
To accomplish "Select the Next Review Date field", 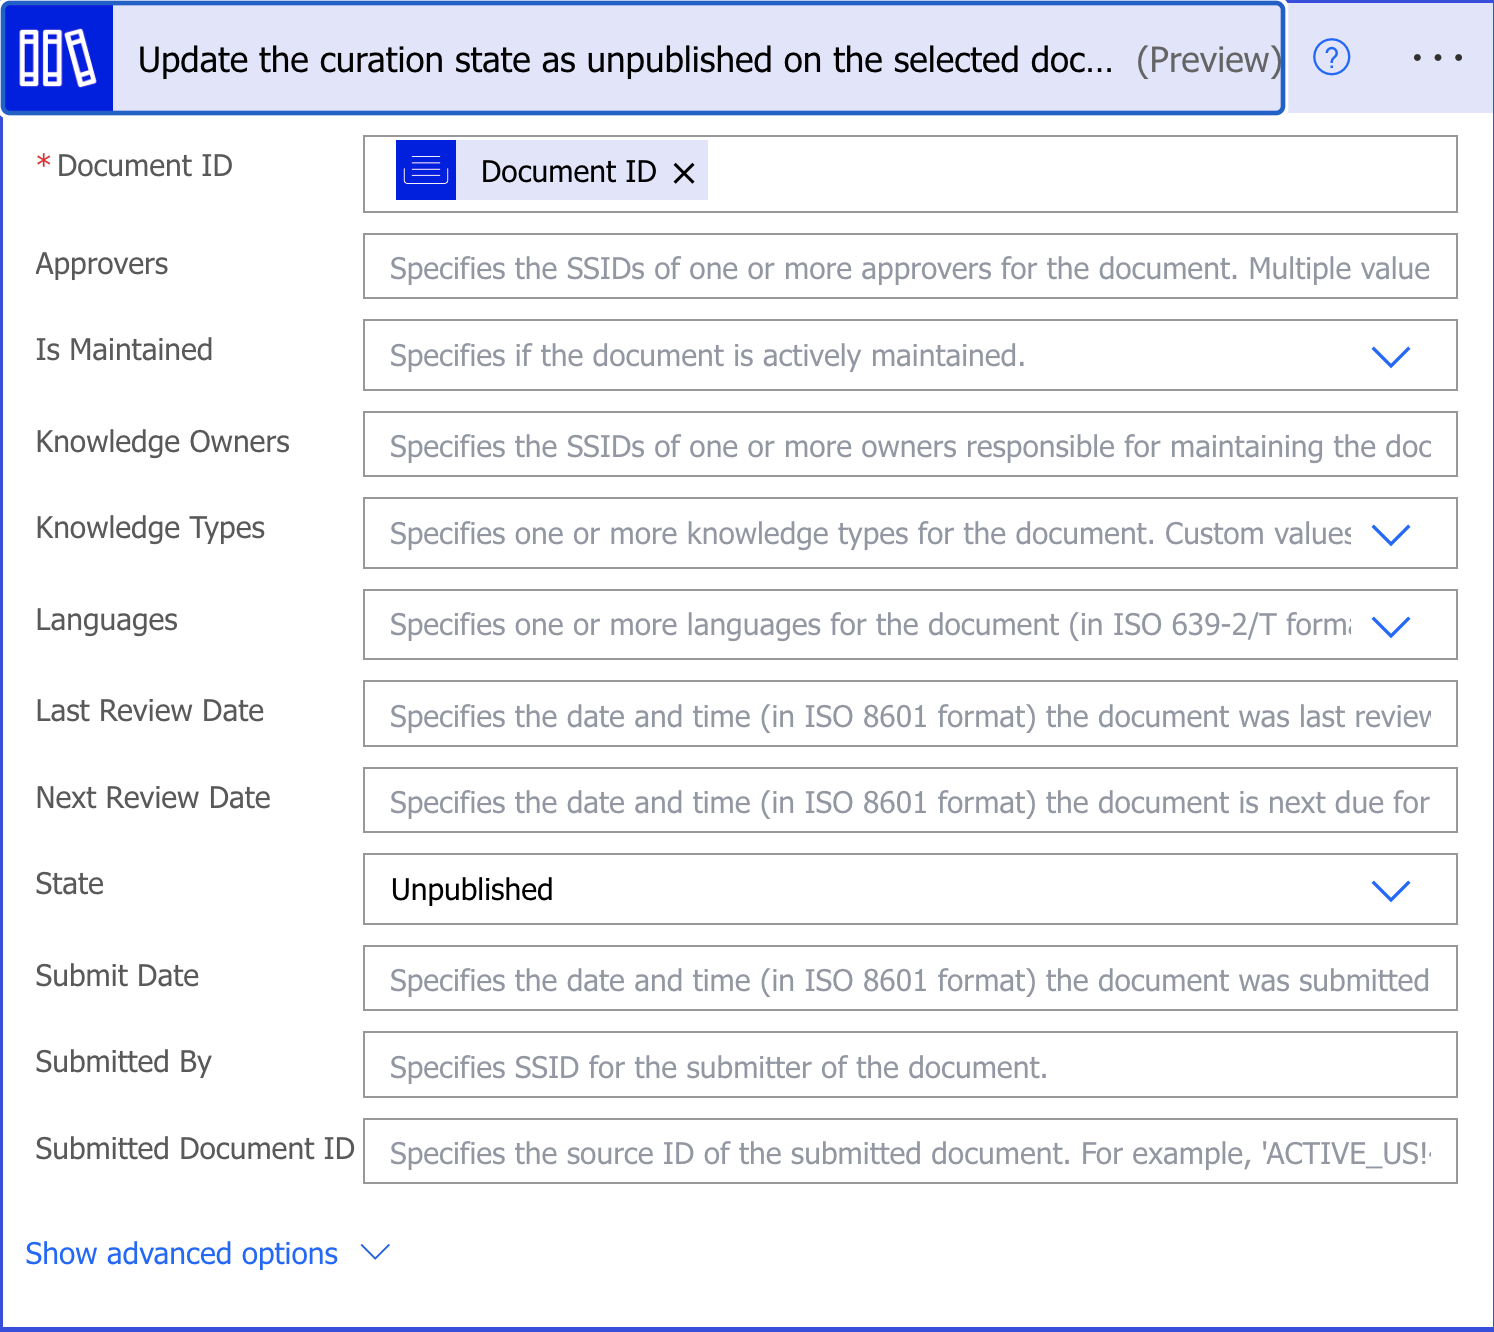I will 908,801.
